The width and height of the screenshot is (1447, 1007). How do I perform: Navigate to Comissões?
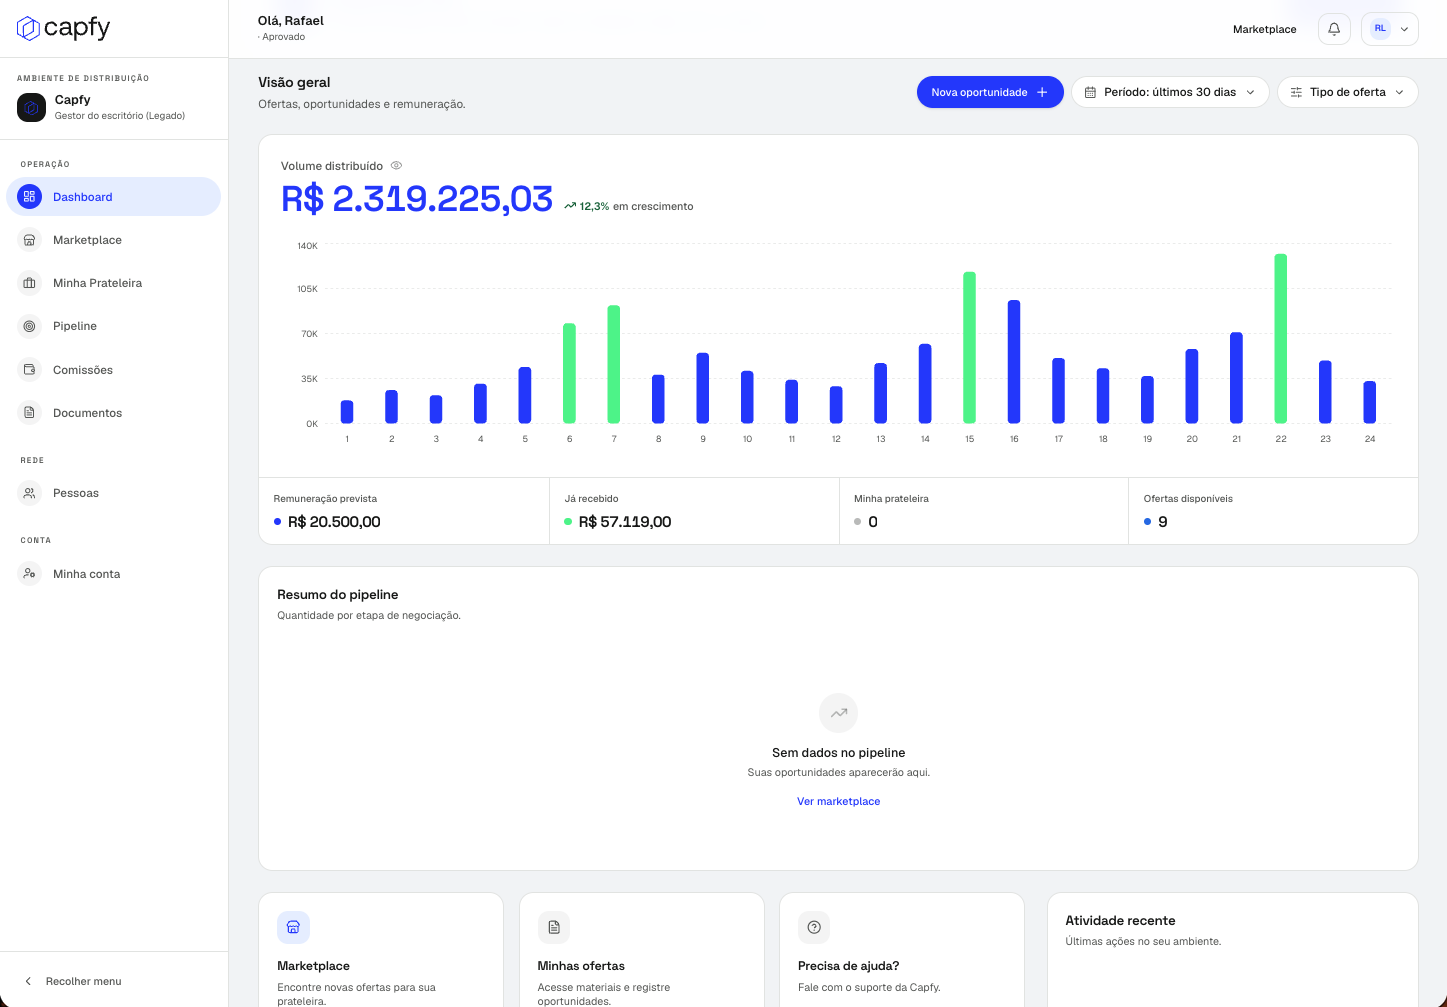113,370
